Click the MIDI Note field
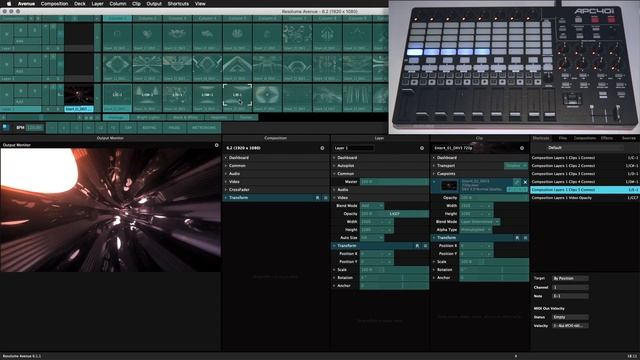Screen dimensions: 640x360 570,296
